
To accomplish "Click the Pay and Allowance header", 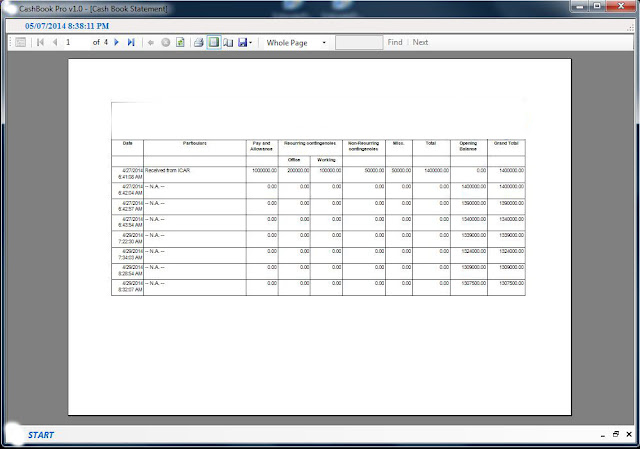I will click(x=262, y=146).
